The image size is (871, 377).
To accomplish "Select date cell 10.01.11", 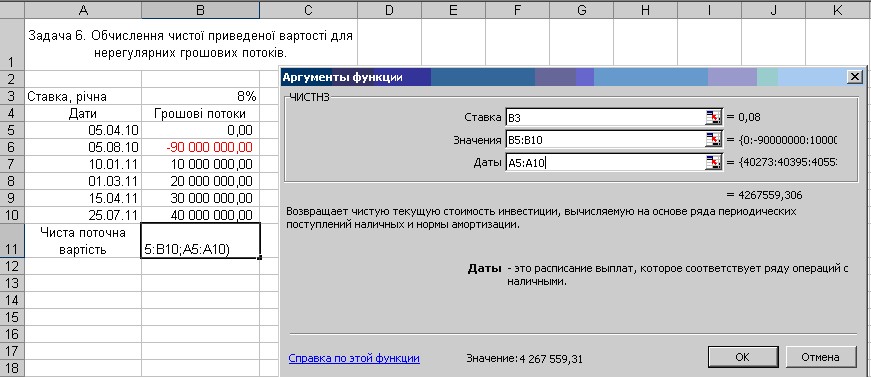I will pos(83,164).
